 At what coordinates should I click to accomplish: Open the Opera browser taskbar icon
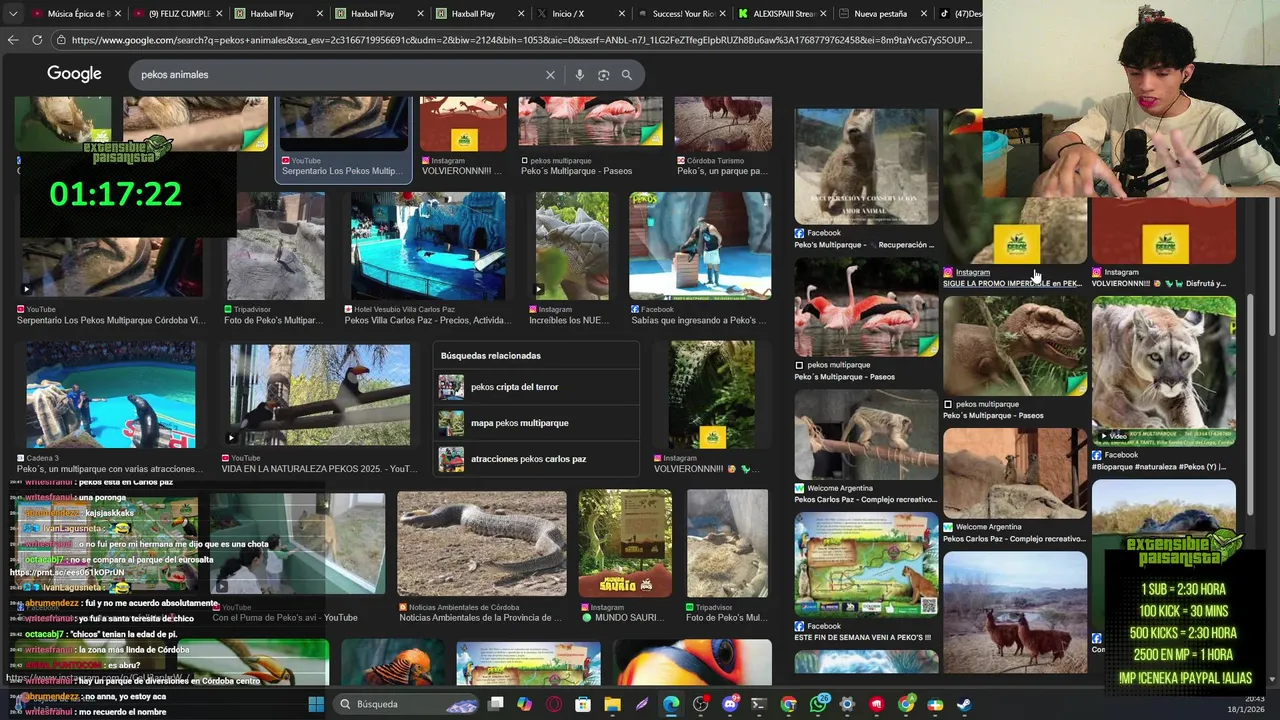click(554, 704)
